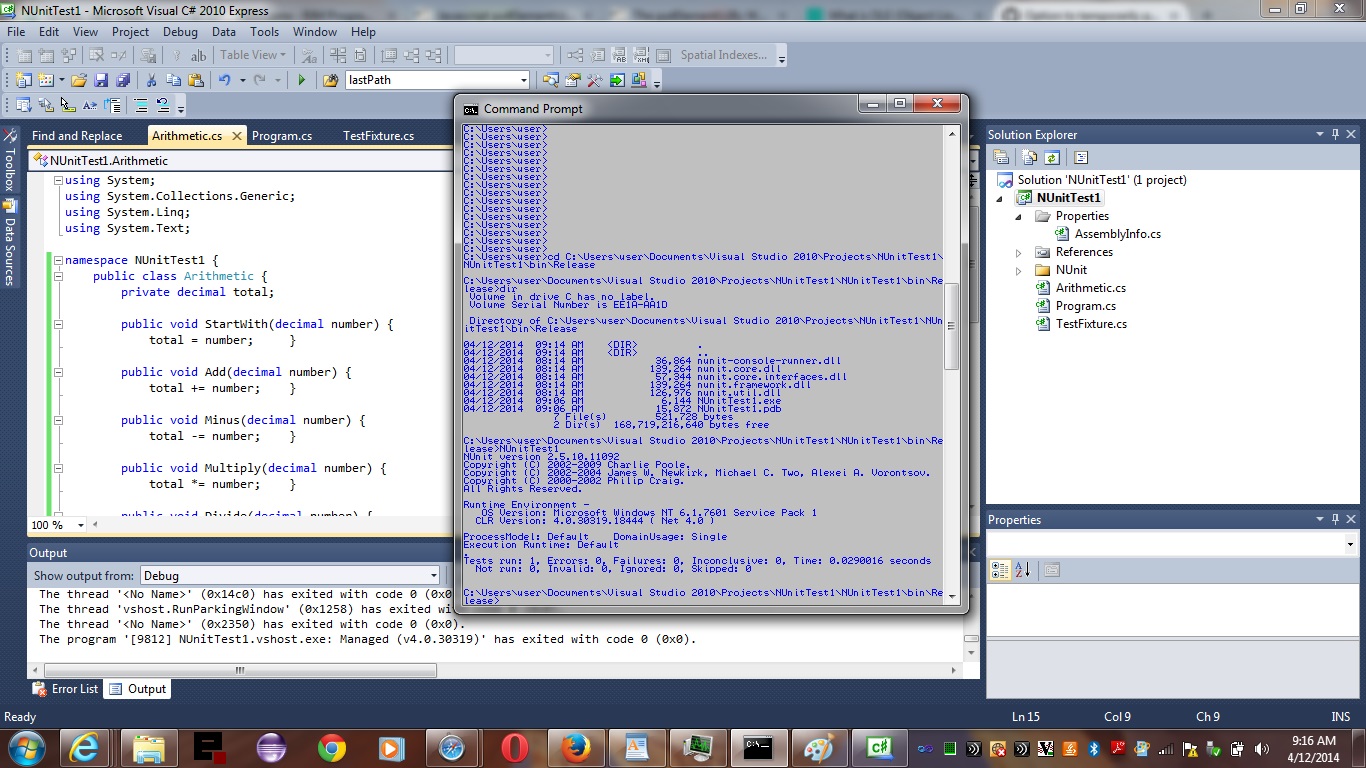Screen dimensions: 1366x768
Task: Click Comment out selected lines icon
Action: pos(141,105)
